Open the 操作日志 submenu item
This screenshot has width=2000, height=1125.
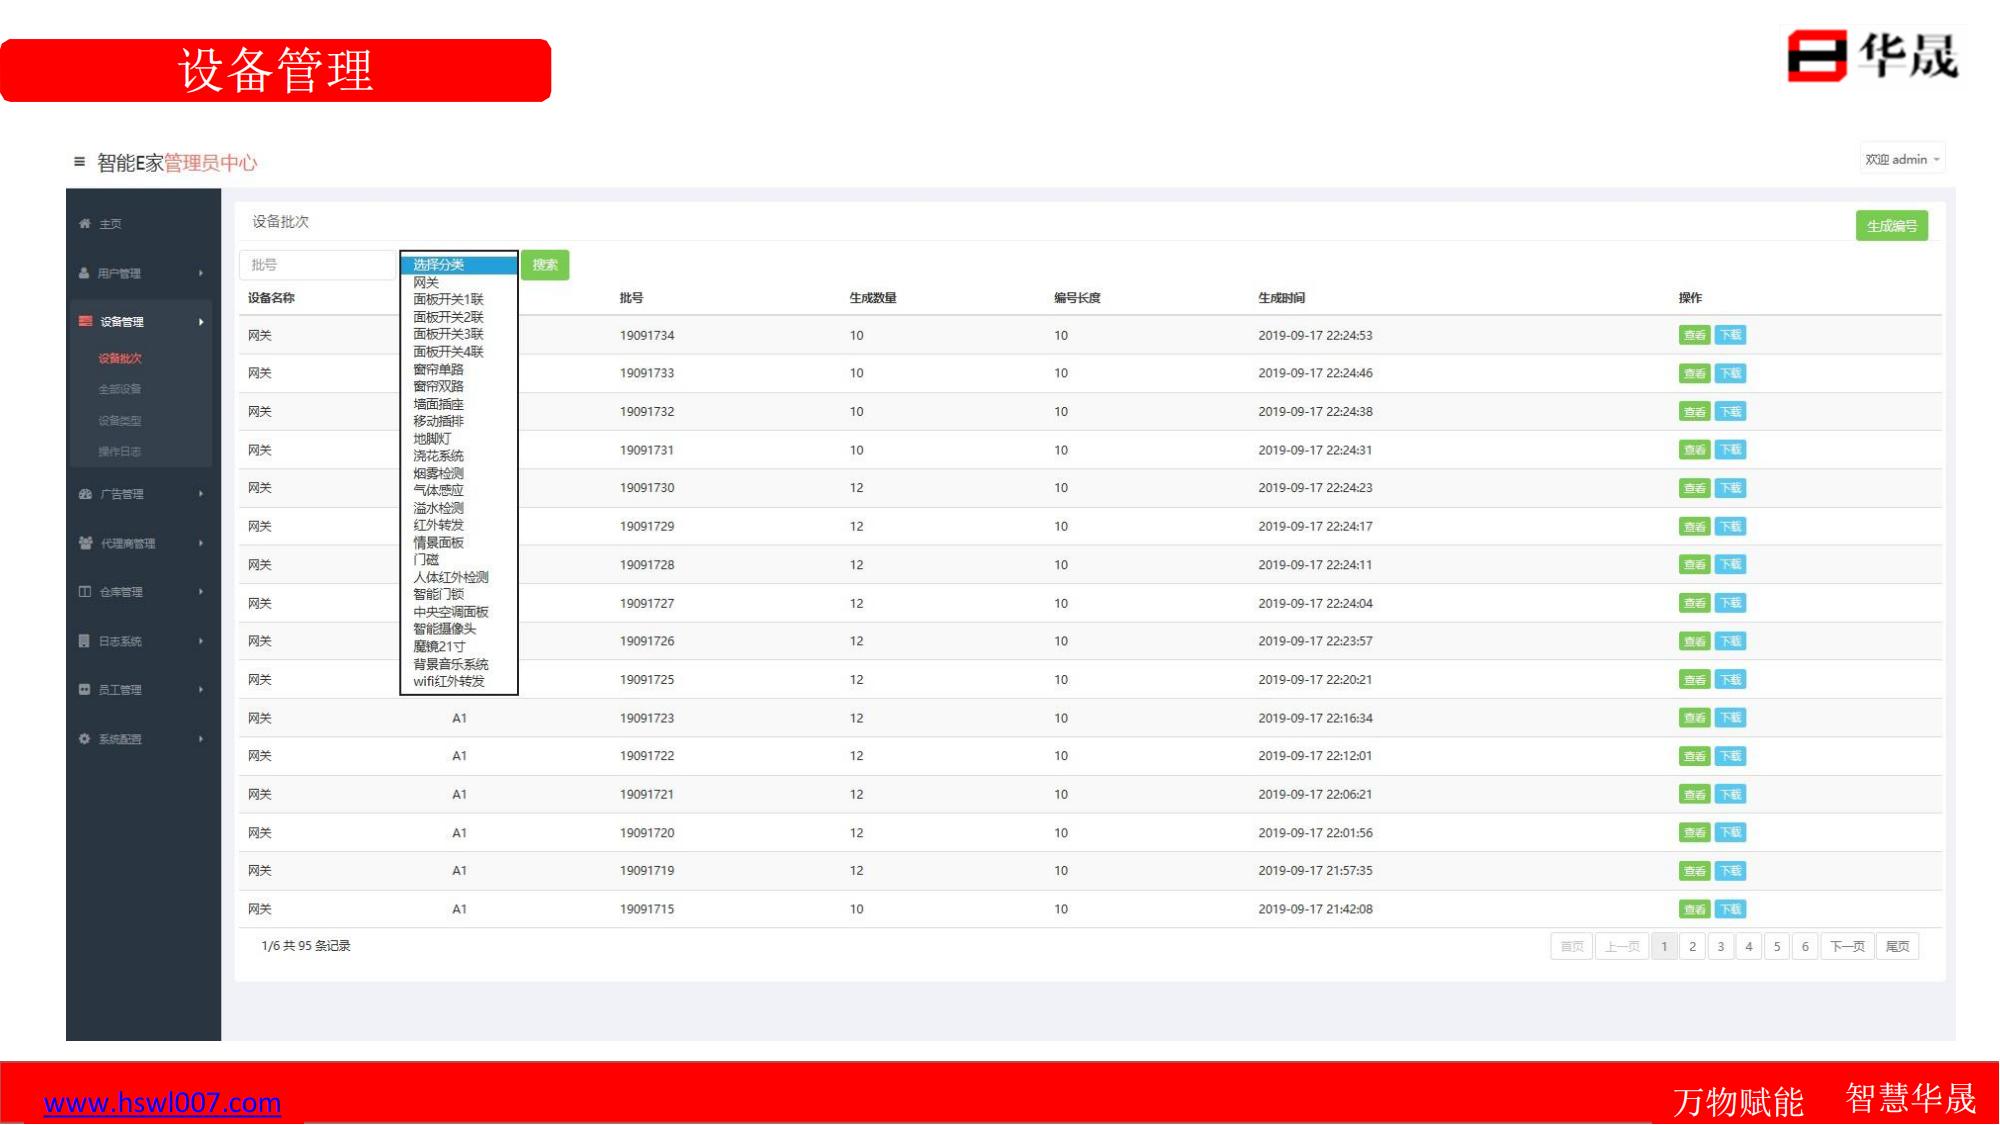click(x=120, y=452)
